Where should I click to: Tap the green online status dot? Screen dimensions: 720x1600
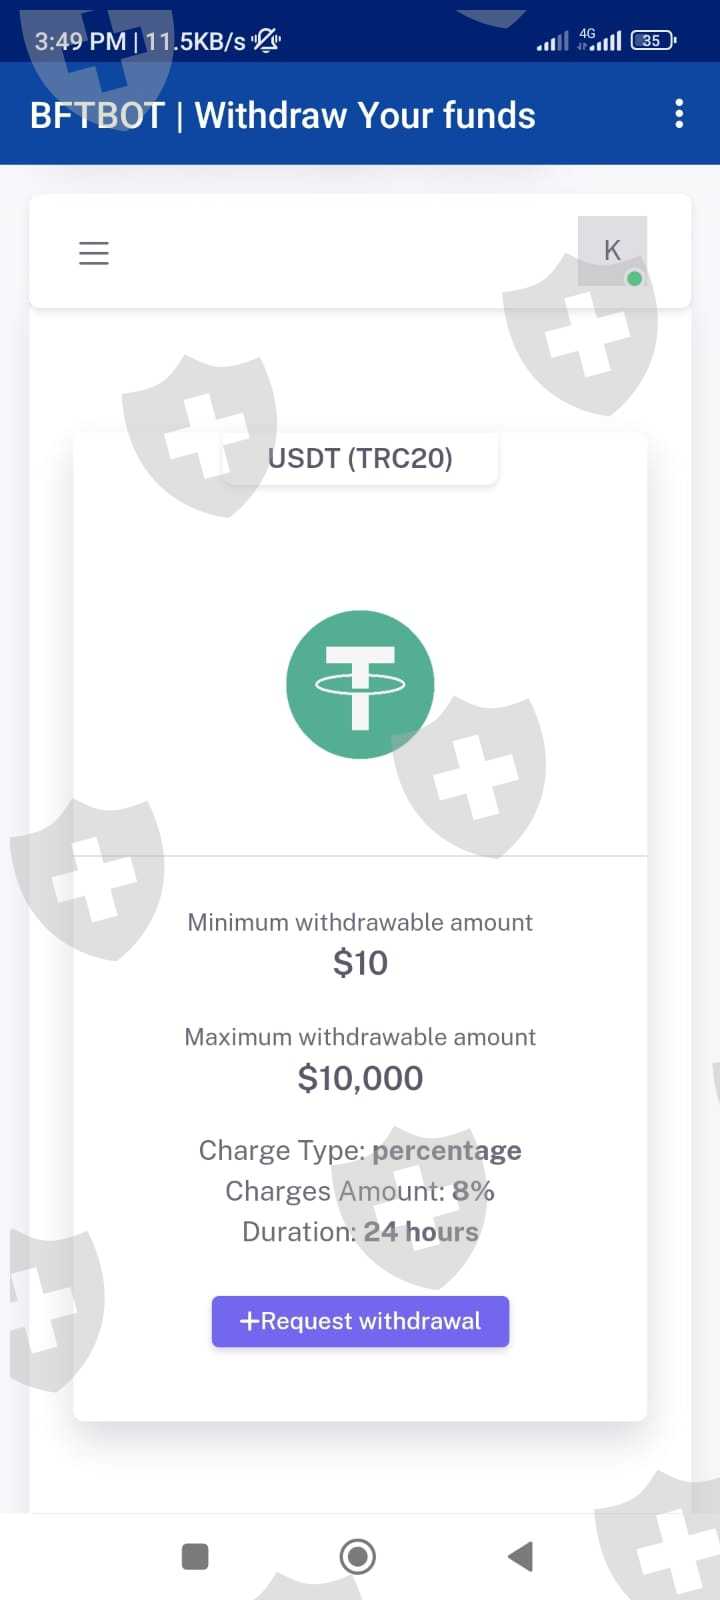pyautogui.click(x=634, y=279)
